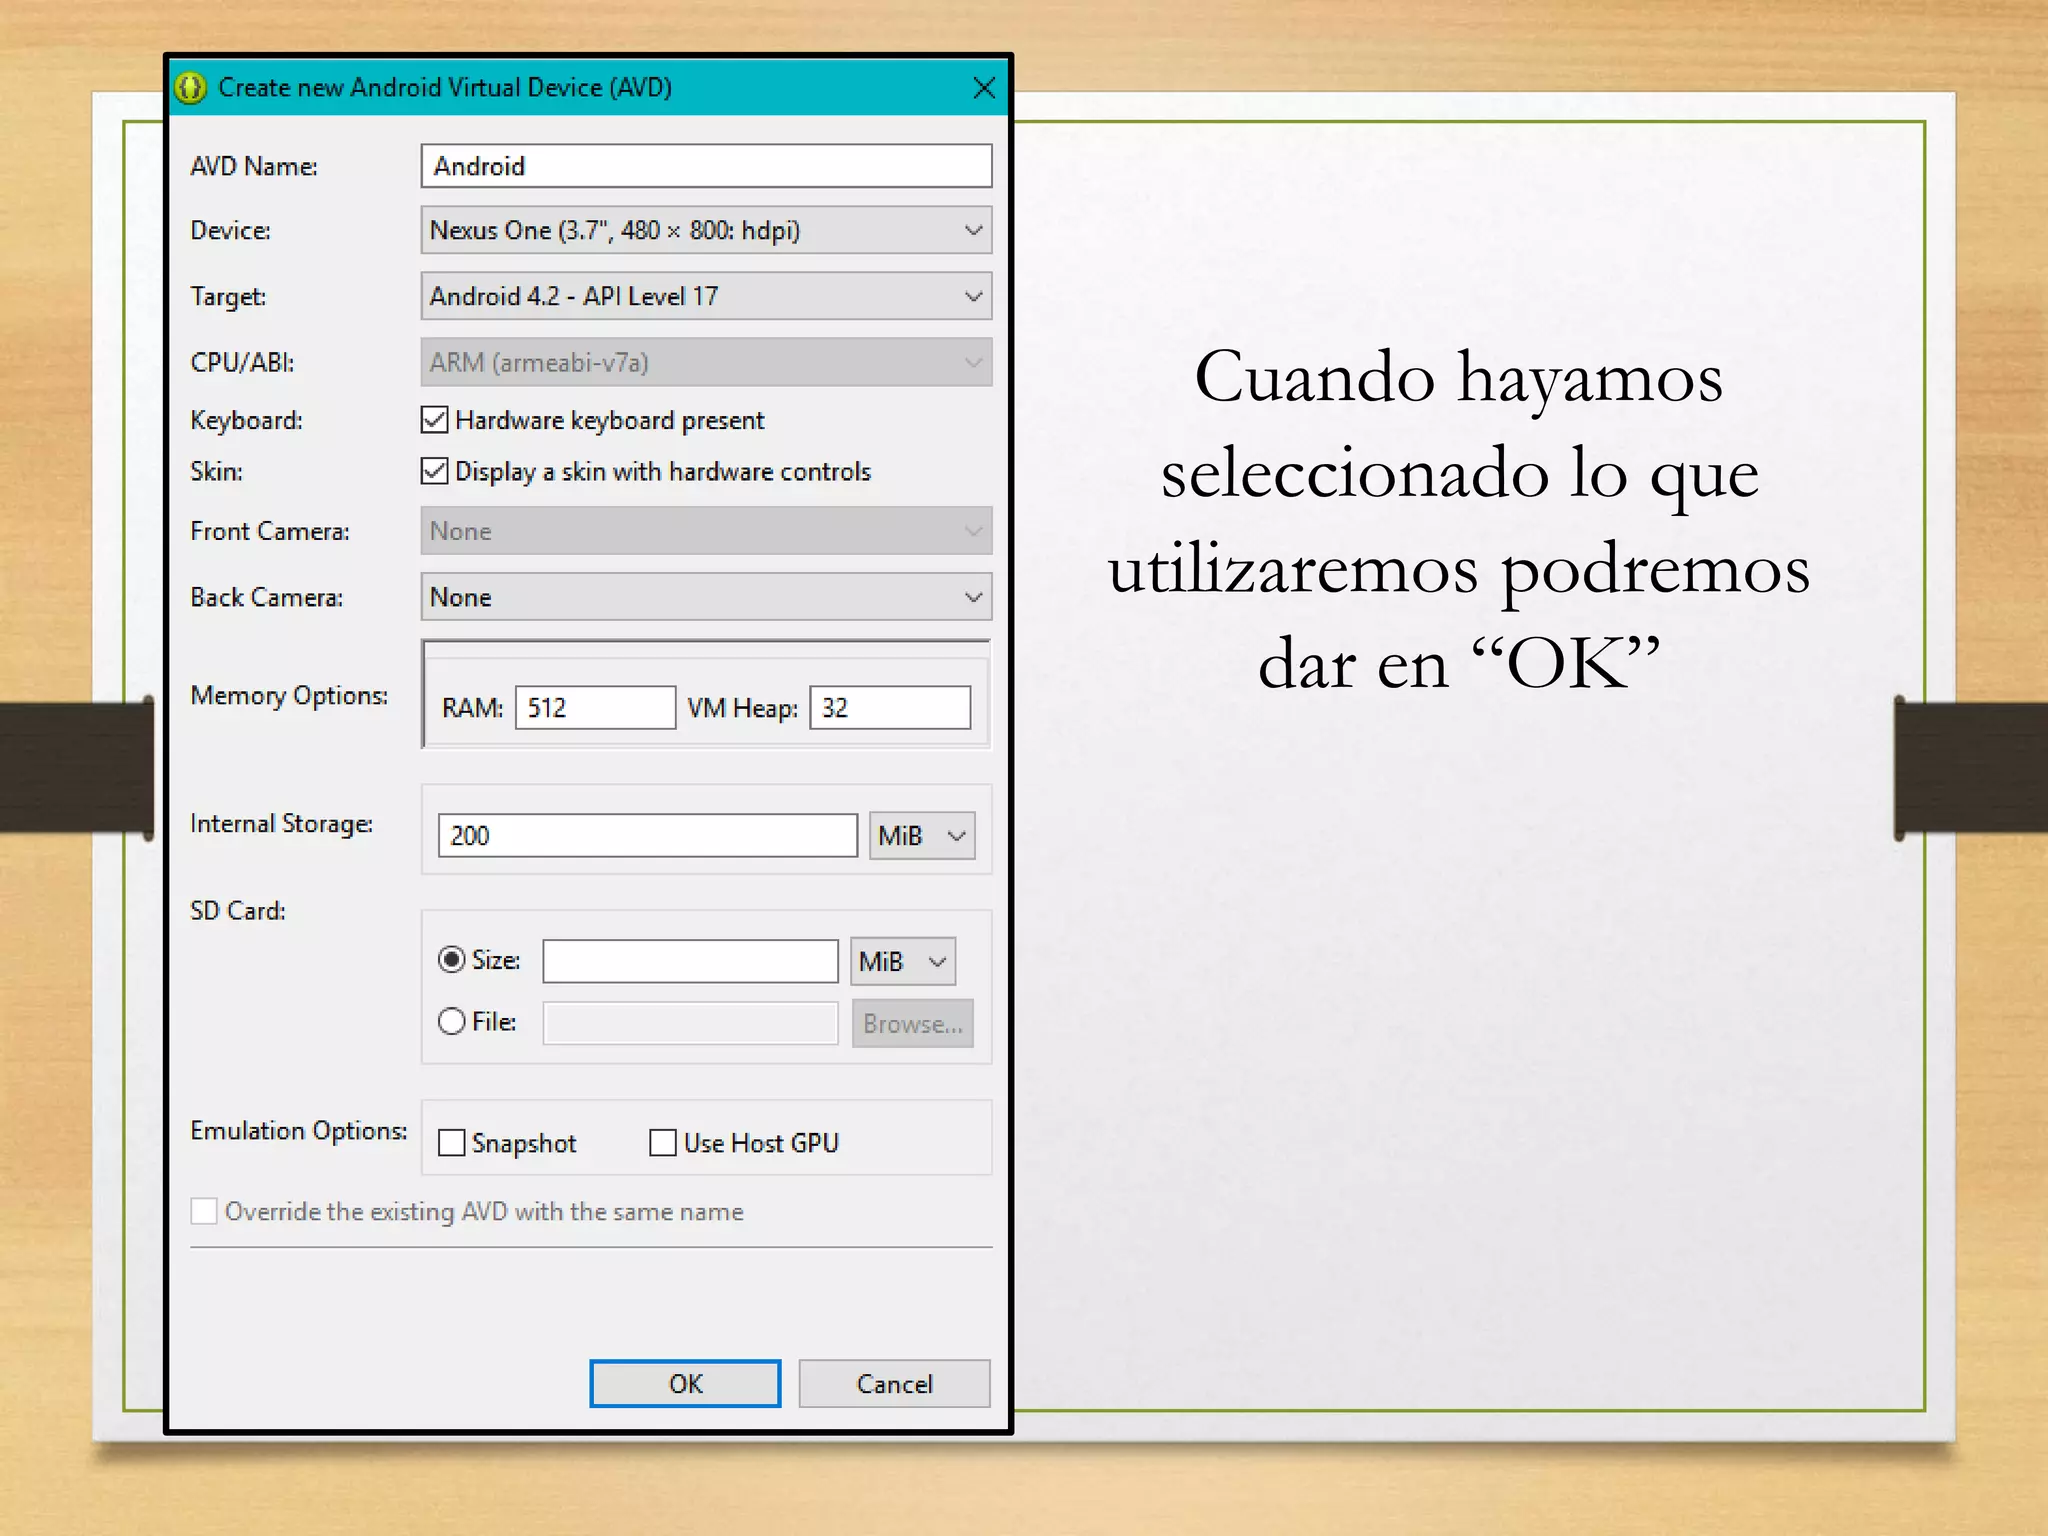The image size is (2048, 1536).
Task: Click the Internal Storage label
Action: [x=281, y=824]
